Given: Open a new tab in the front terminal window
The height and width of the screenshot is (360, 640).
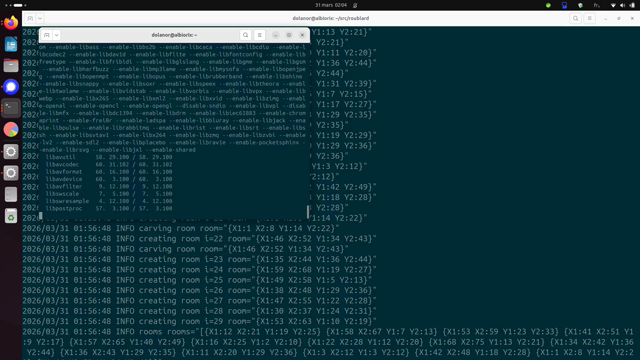Looking at the screenshot, I should [47, 35].
